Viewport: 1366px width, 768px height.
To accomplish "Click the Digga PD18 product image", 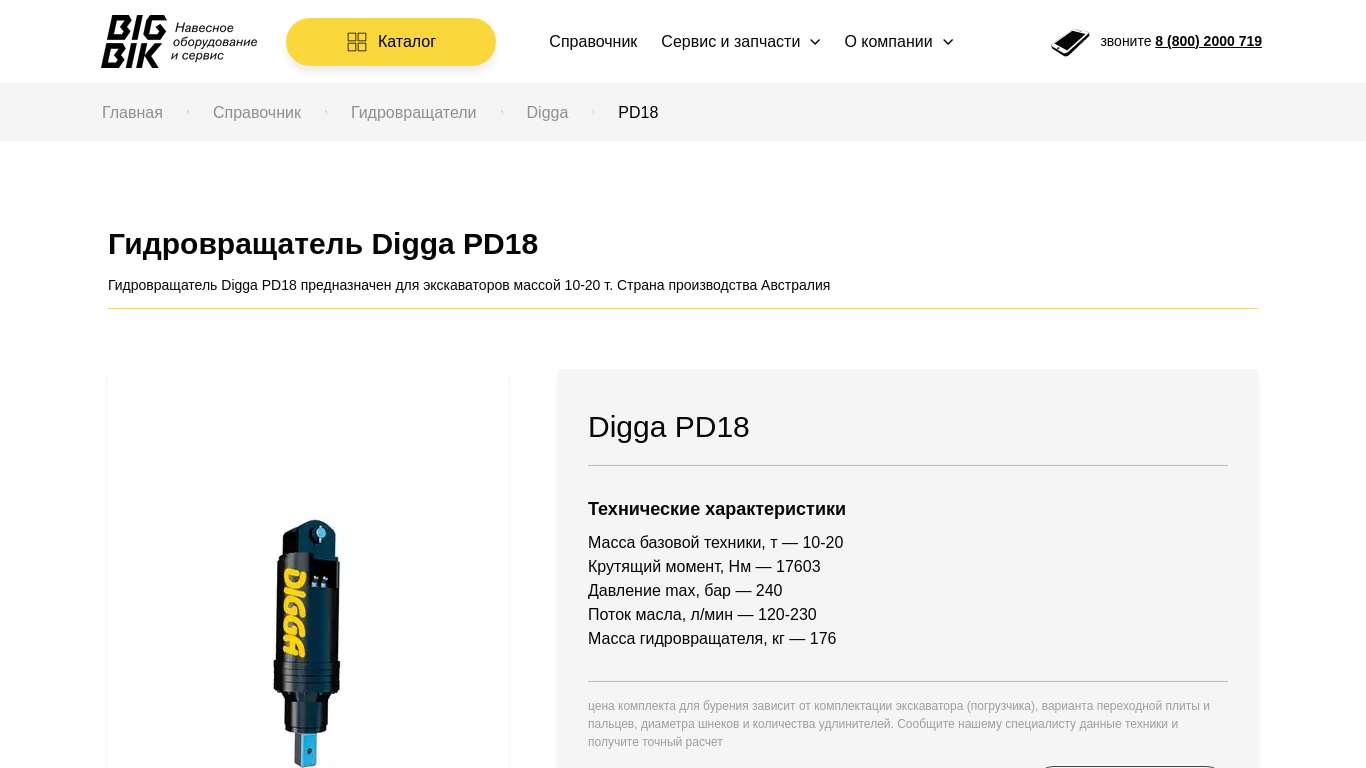I will pyautogui.click(x=307, y=642).
